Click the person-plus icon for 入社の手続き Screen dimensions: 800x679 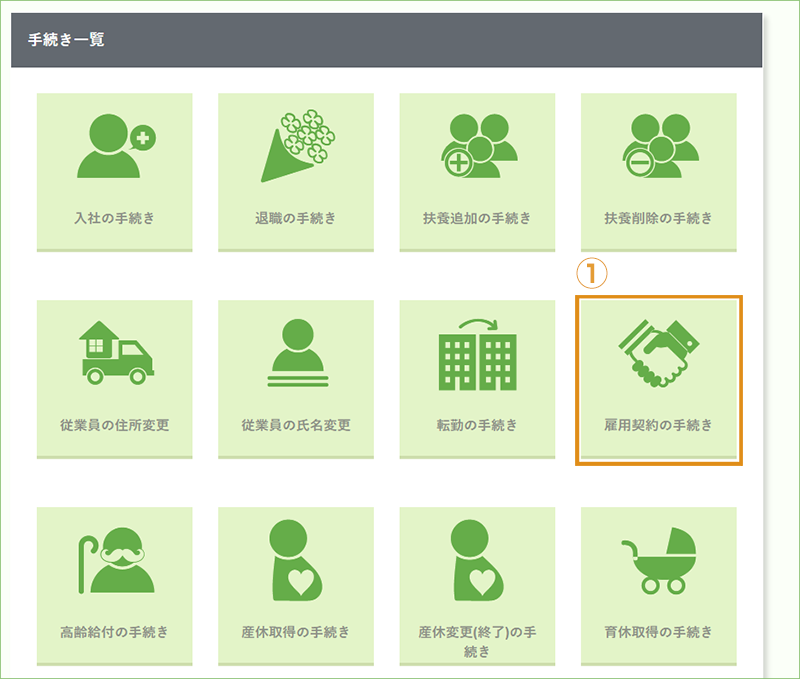116,146
